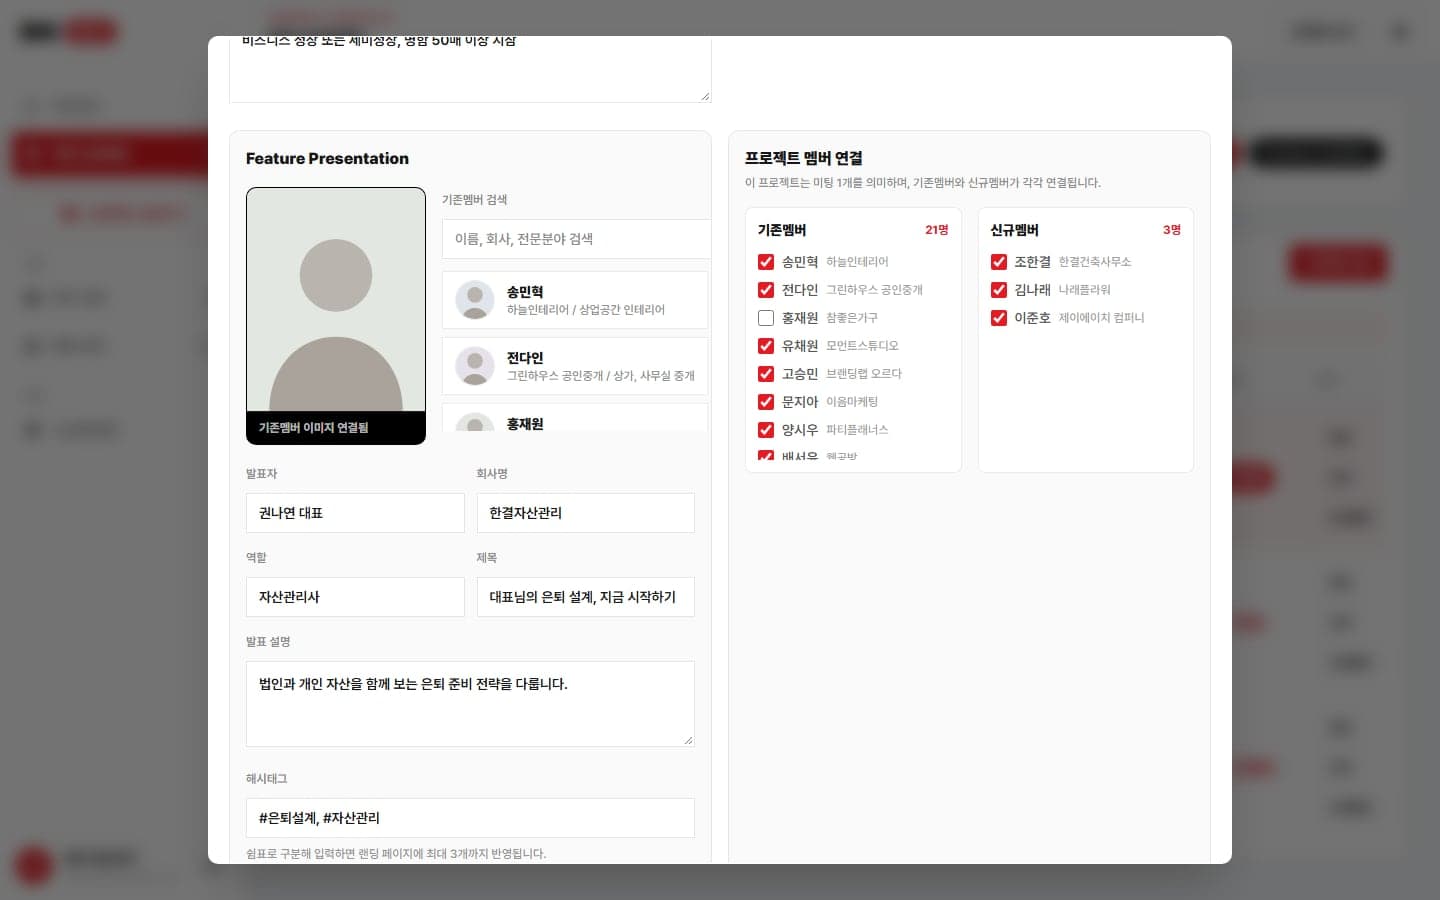Check the 홍재원 참좋은가구 checkbox
The width and height of the screenshot is (1440, 900).
766,318
